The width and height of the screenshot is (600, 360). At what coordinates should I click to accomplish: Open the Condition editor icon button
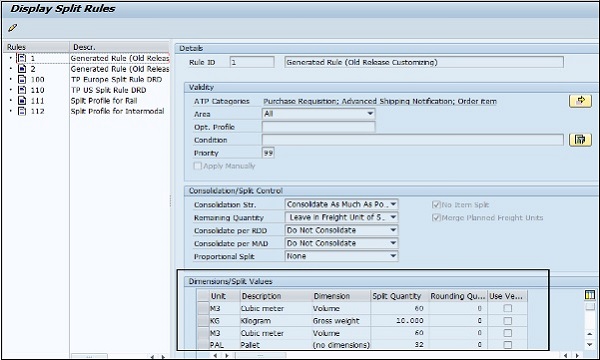[x=580, y=140]
